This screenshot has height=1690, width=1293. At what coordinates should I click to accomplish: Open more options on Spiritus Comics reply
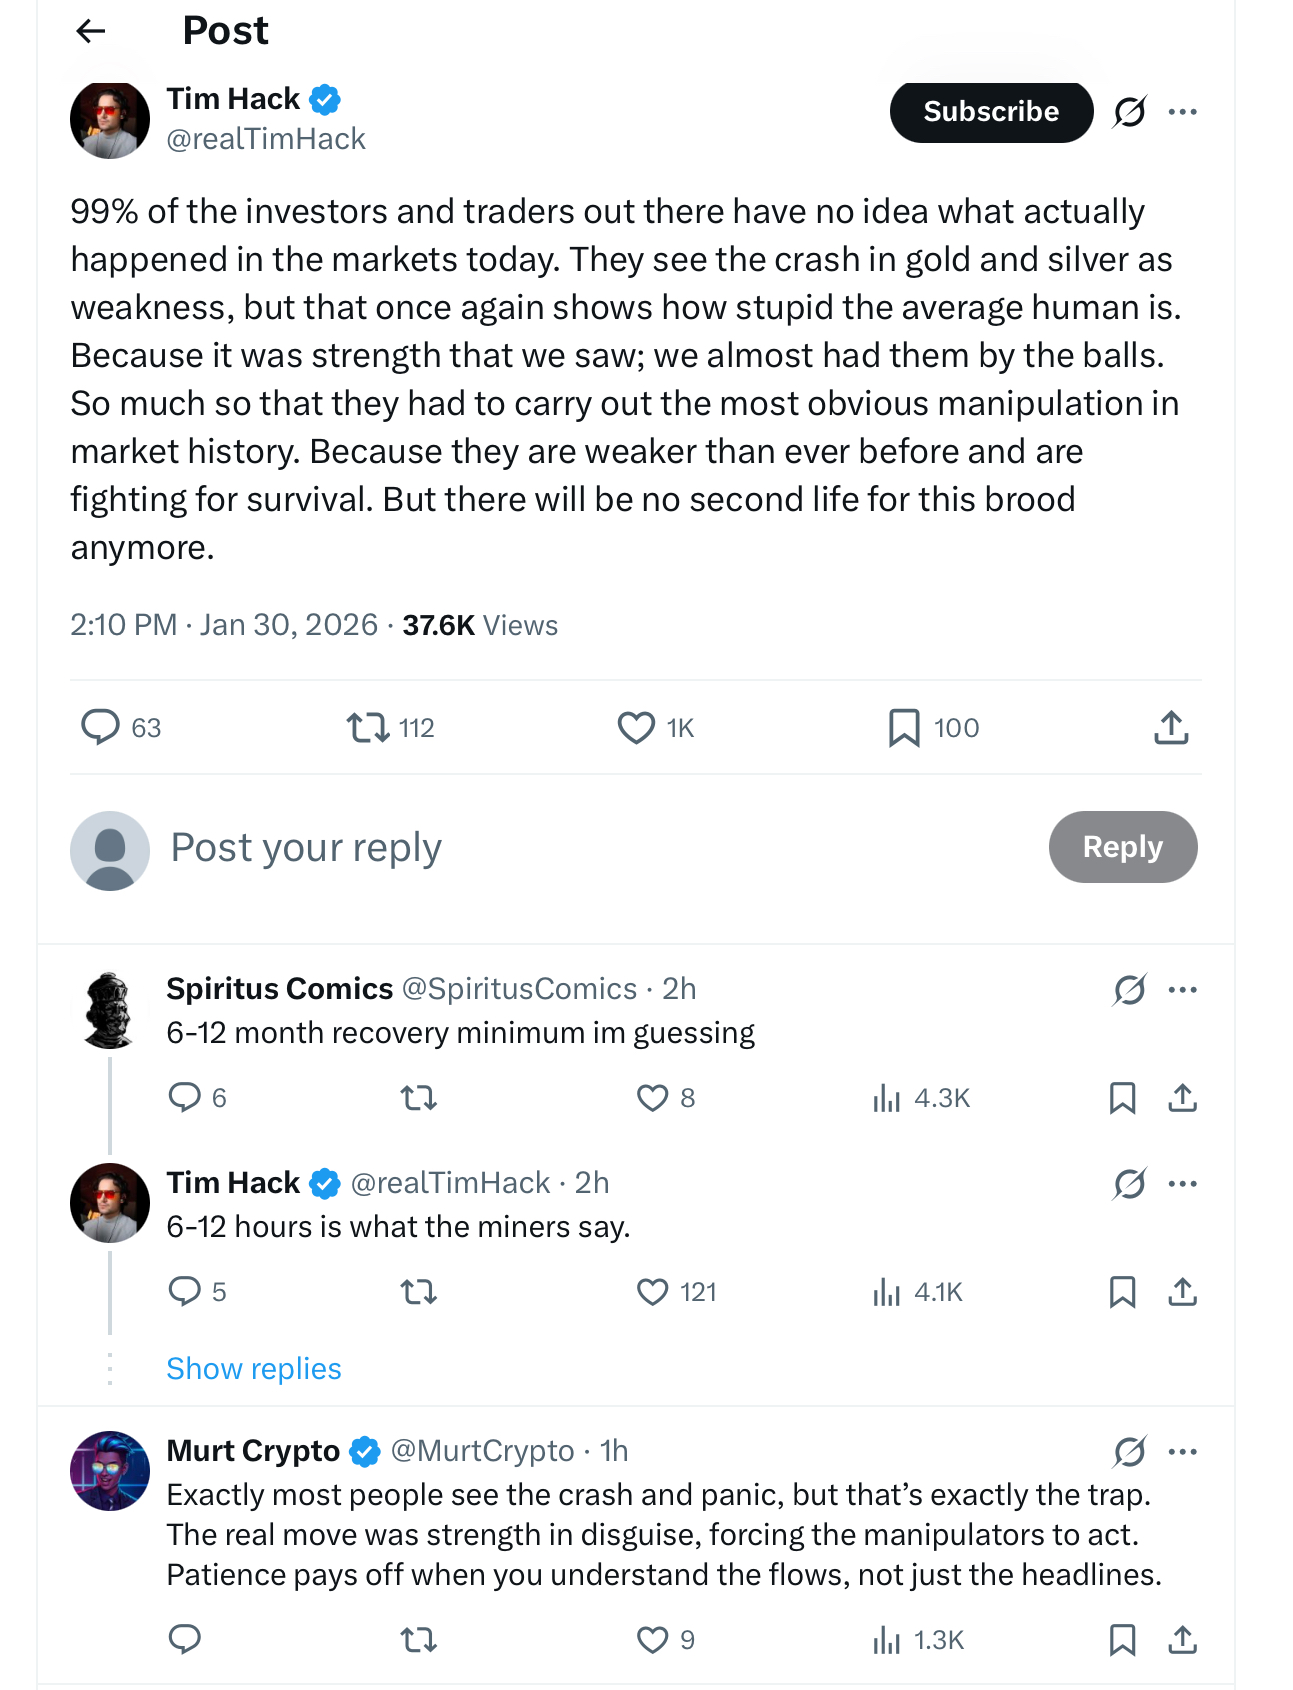pos(1182,990)
